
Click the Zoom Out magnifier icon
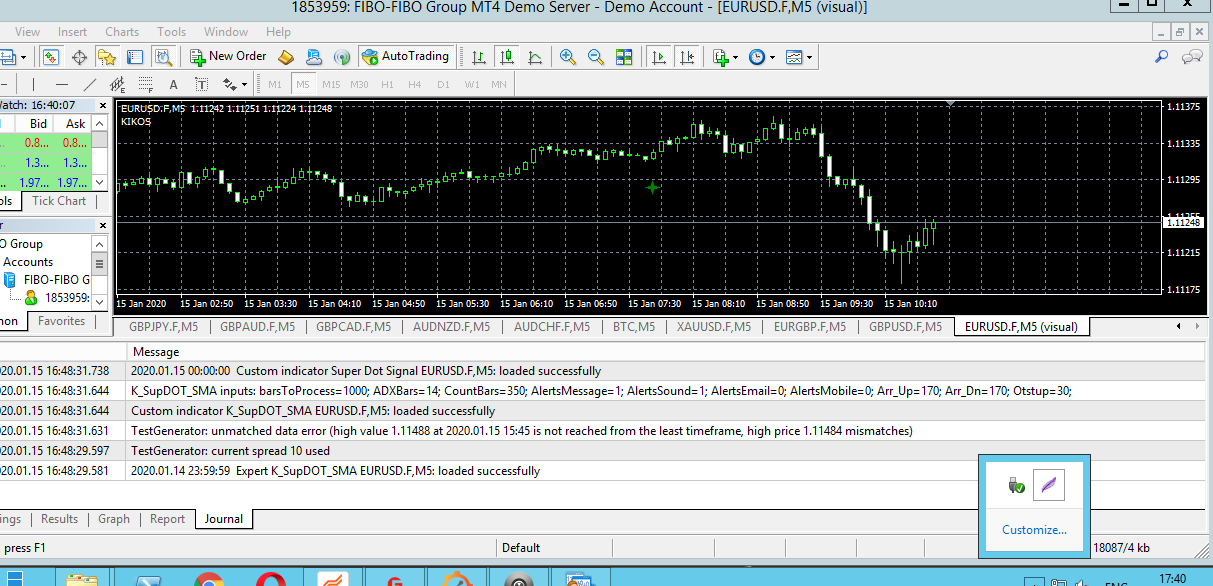click(596, 57)
